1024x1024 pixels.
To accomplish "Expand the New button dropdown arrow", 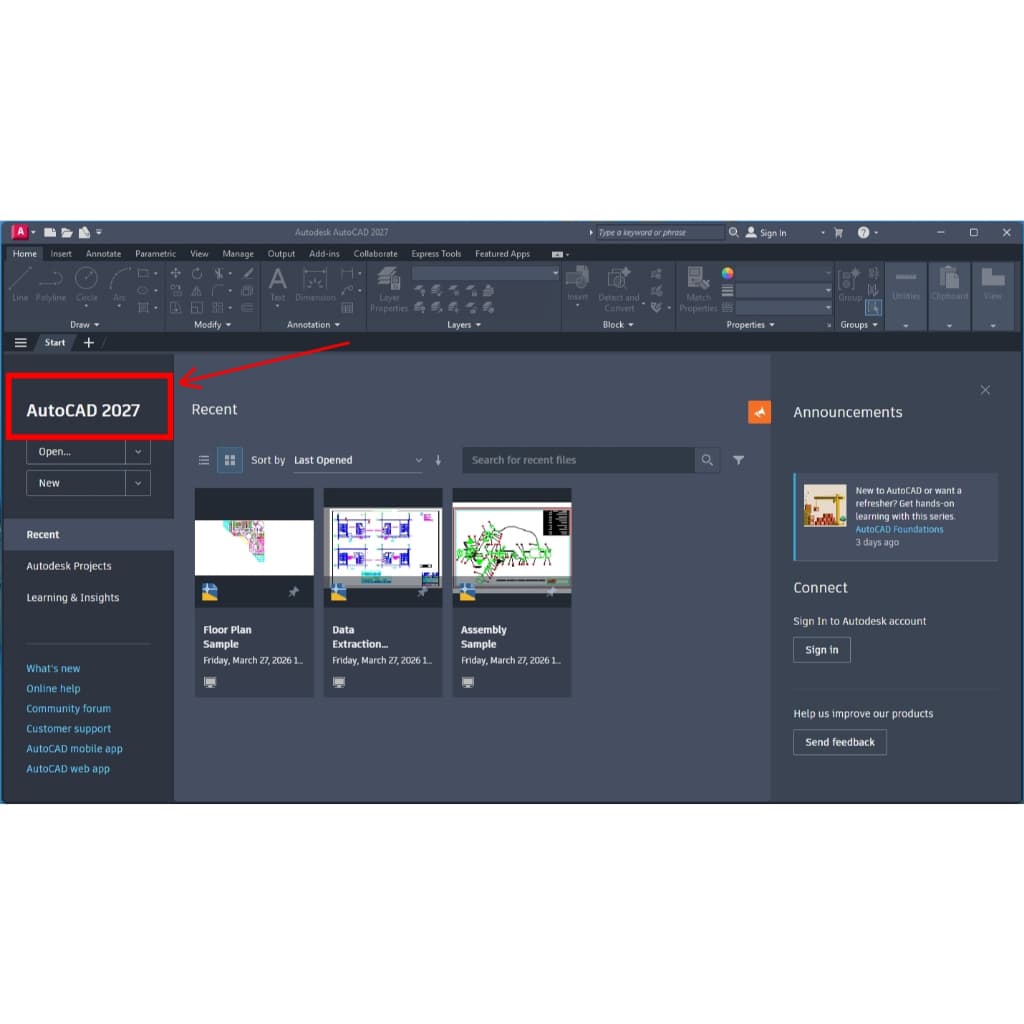I will click(138, 483).
